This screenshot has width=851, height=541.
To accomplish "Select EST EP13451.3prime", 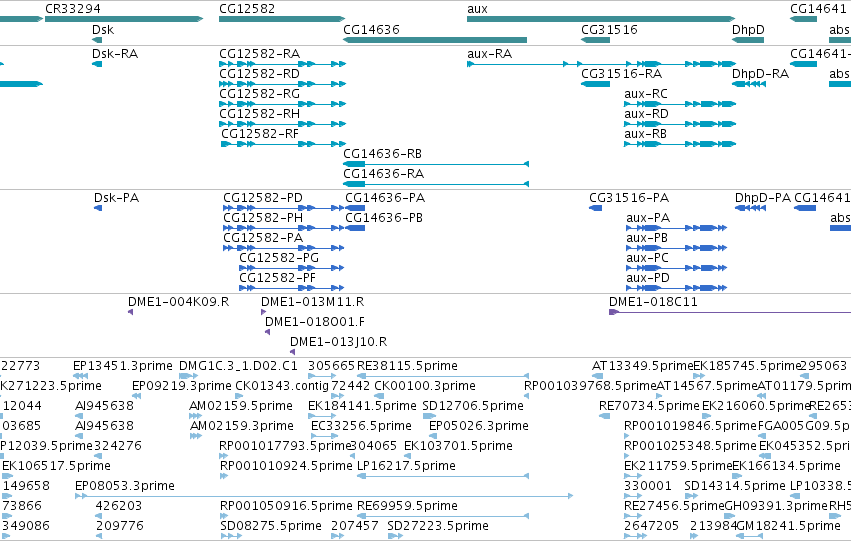I will click(123, 366).
